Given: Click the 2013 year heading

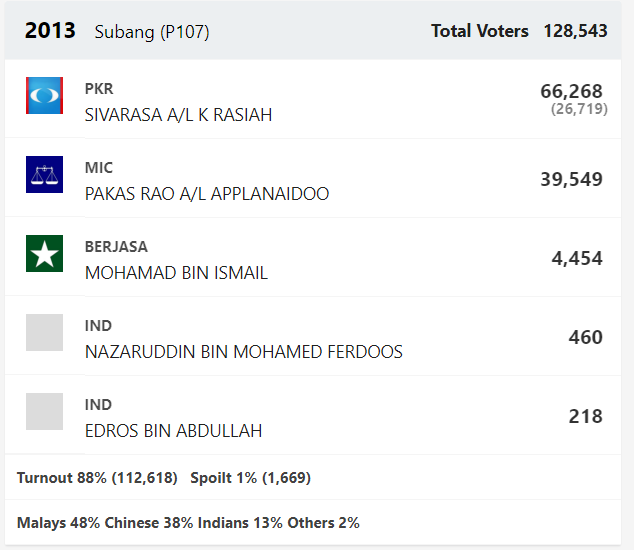Looking at the screenshot, I should coord(50,31).
